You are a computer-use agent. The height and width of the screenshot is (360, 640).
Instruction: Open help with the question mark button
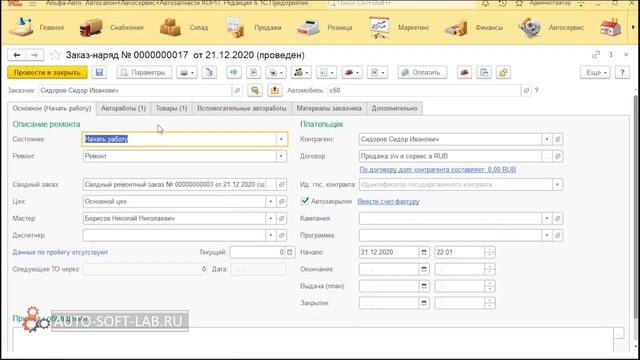coord(622,72)
